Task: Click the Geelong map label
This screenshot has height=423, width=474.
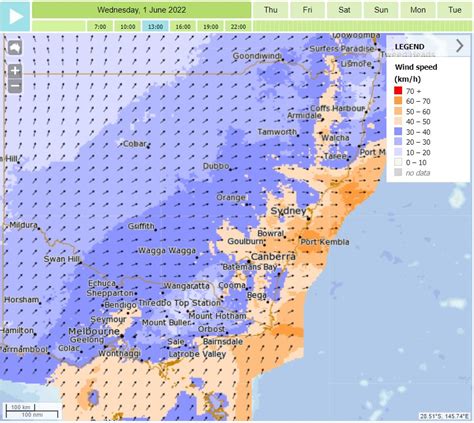Action: (x=87, y=339)
